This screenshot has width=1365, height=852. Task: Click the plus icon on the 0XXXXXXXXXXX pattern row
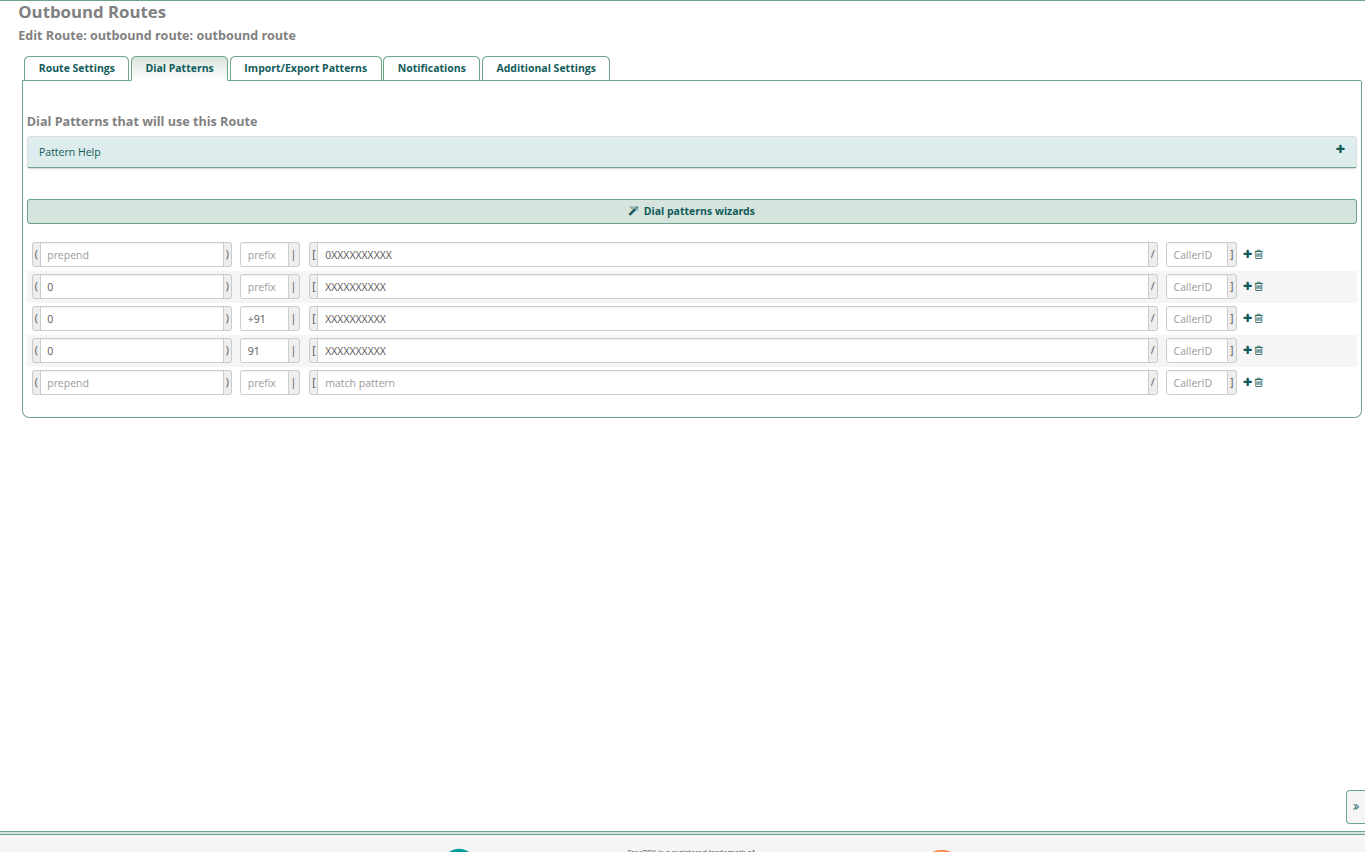1247,255
